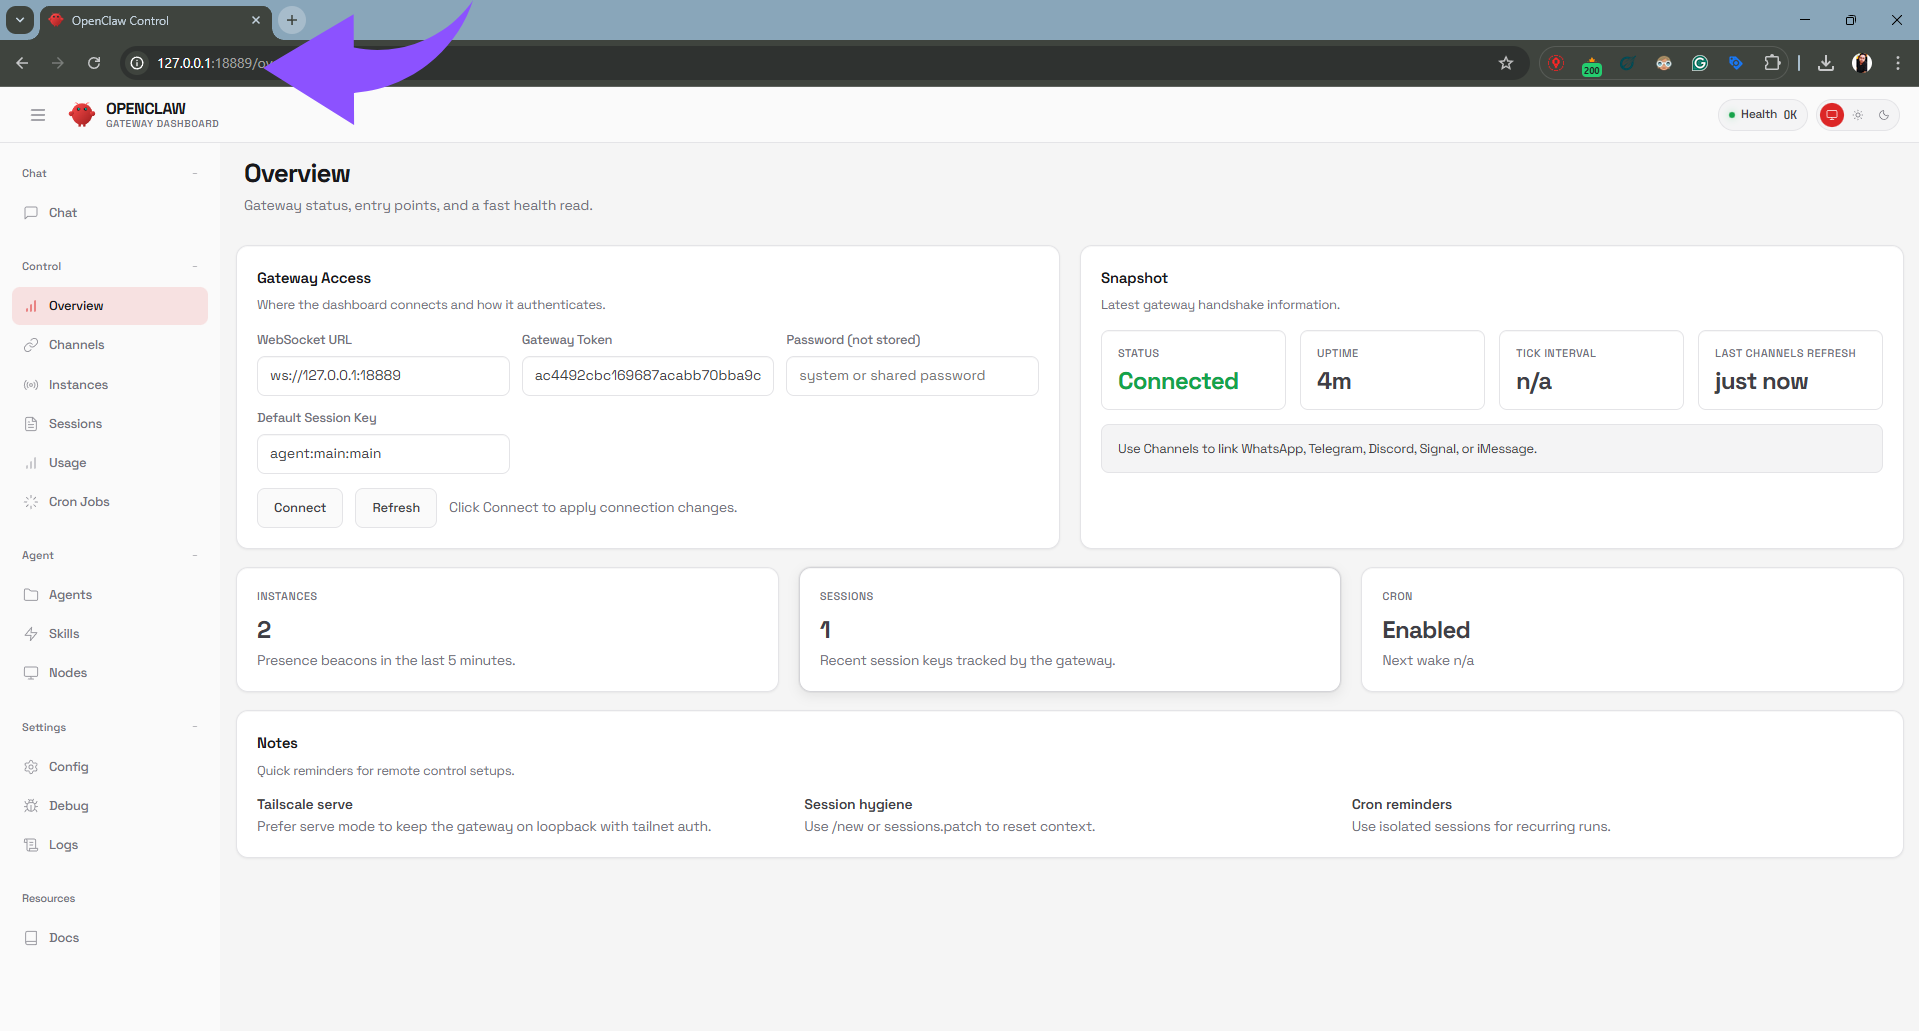Viewport: 1919px width, 1031px height.
Task: Open the Chat page
Action: [x=63, y=212]
